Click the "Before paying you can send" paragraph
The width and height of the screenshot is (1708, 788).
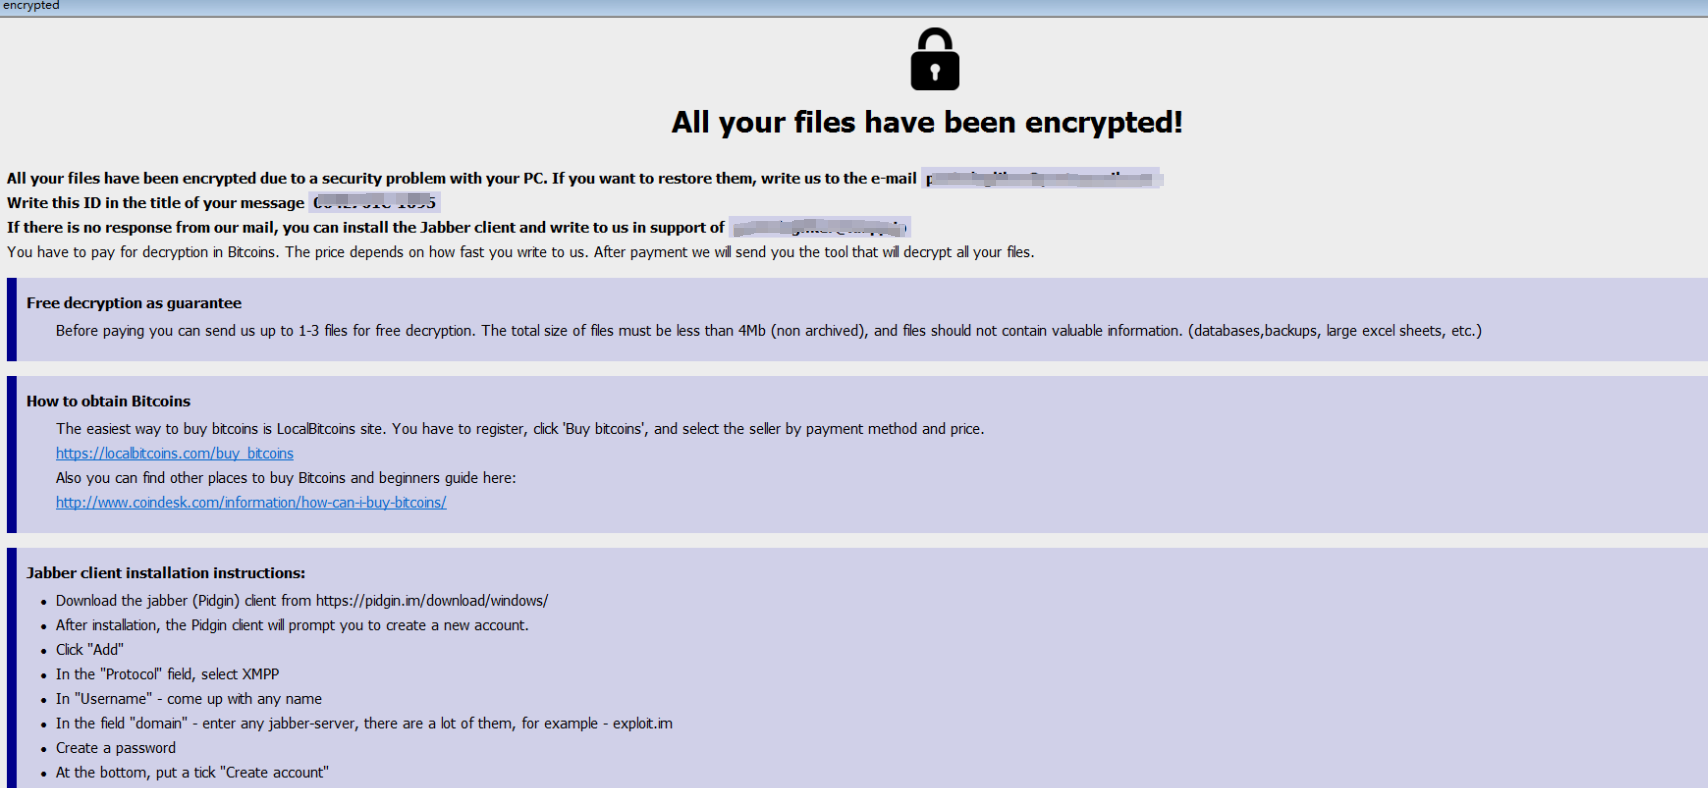pos(768,331)
